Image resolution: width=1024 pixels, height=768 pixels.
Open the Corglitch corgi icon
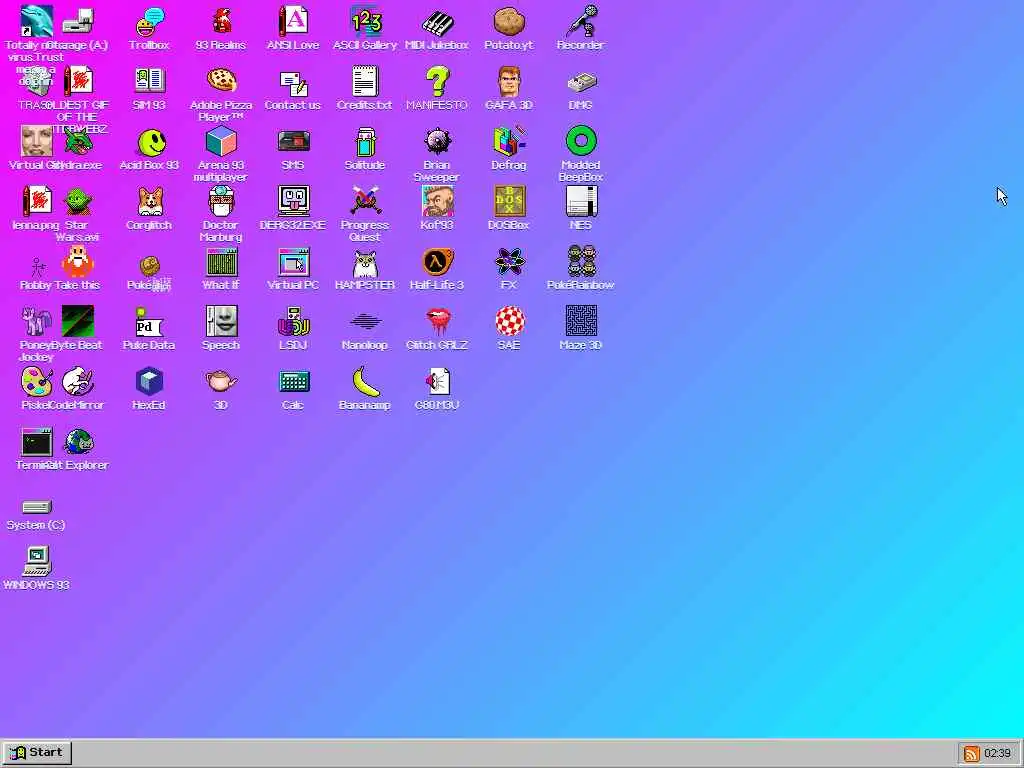click(x=150, y=201)
